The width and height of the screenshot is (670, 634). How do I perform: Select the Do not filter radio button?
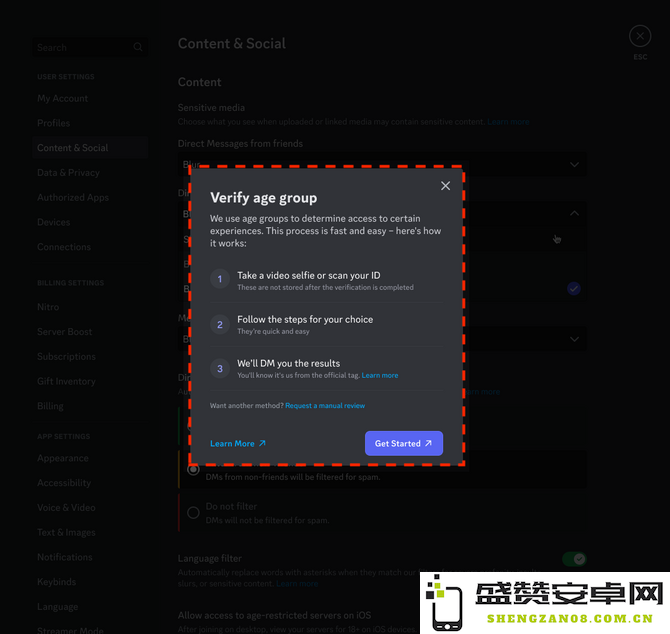[193, 513]
